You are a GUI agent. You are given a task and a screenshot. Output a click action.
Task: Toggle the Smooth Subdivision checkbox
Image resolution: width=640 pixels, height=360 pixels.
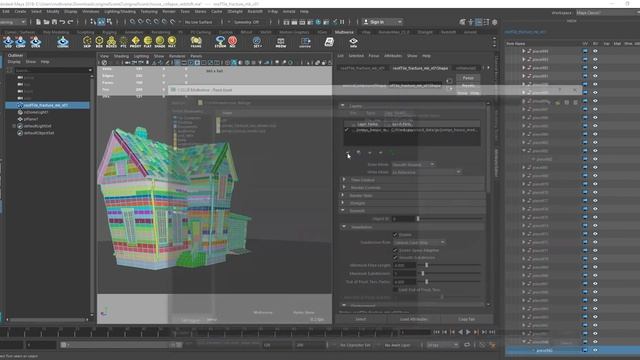tap(395, 258)
